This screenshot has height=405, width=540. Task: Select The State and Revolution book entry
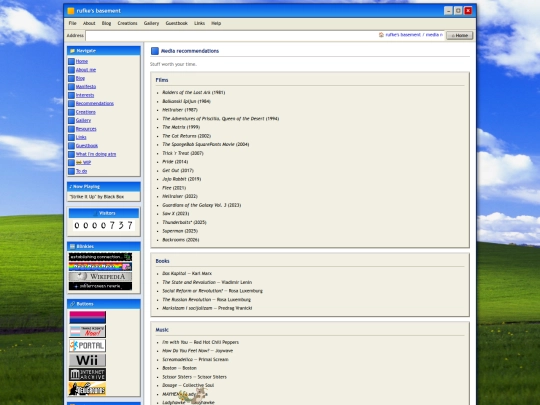[x=207, y=282]
